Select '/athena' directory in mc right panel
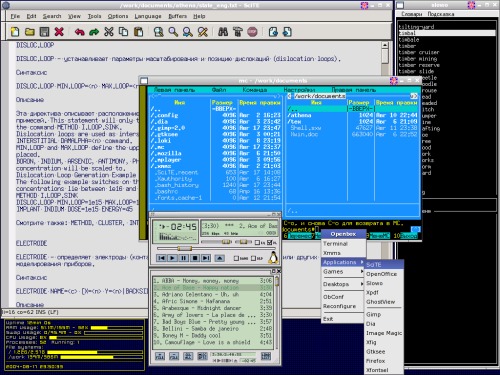The height and width of the screenshot is (375, 500). [352, 115]
